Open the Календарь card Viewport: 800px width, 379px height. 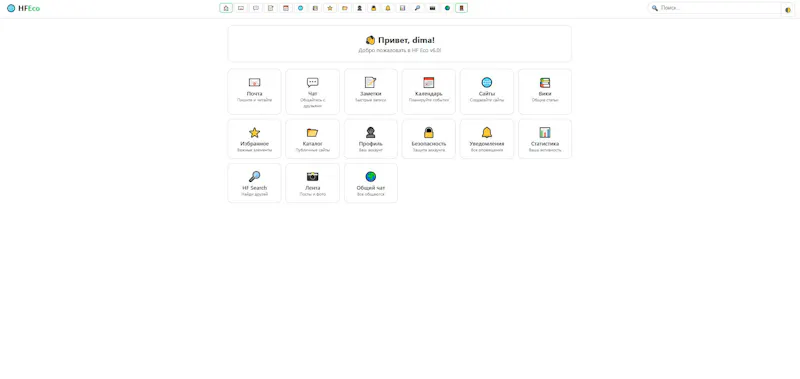pyautogui.click(x=429, y=92)
